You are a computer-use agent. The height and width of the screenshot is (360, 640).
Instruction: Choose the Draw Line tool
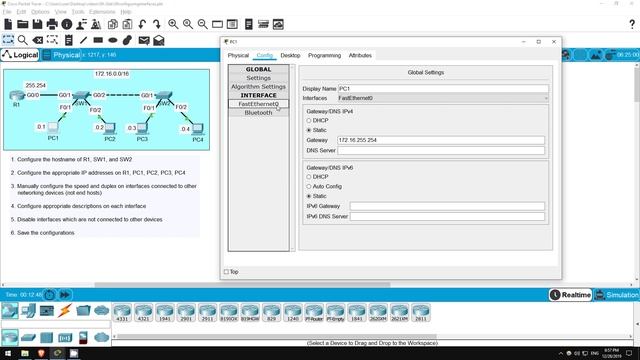(x=83, y=40)
